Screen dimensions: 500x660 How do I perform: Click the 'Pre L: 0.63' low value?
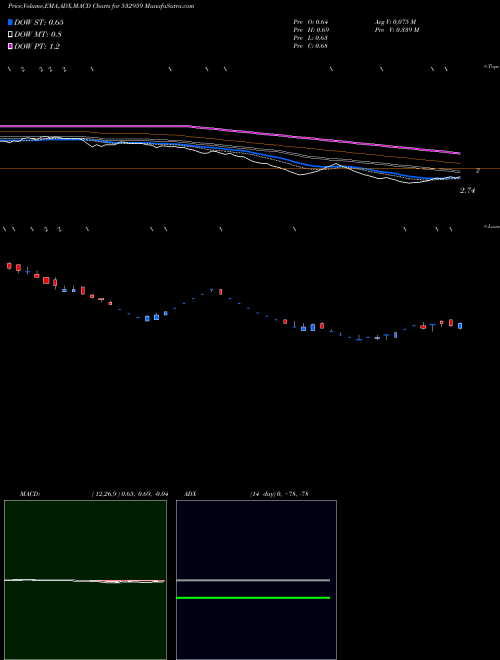(311, 38)
